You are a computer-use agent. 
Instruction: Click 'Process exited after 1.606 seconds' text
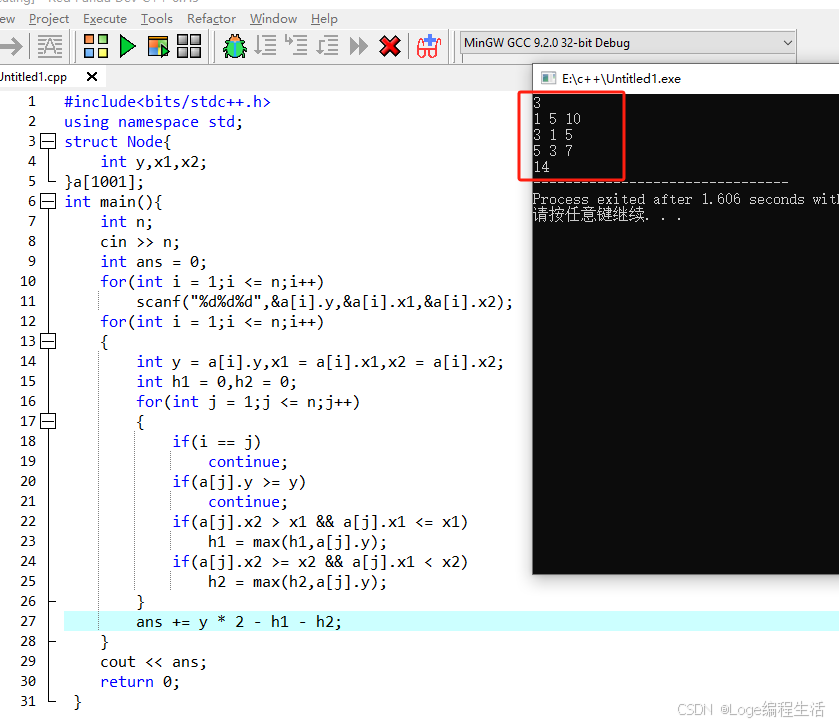coord(668,199)
